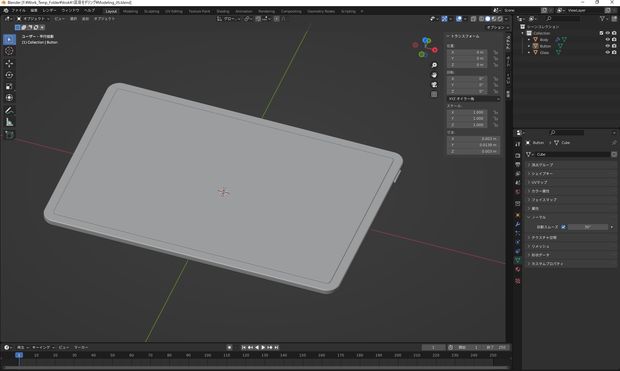Expand the リメッシュ panel
The image size is (620, 371).
coord(571,246)
